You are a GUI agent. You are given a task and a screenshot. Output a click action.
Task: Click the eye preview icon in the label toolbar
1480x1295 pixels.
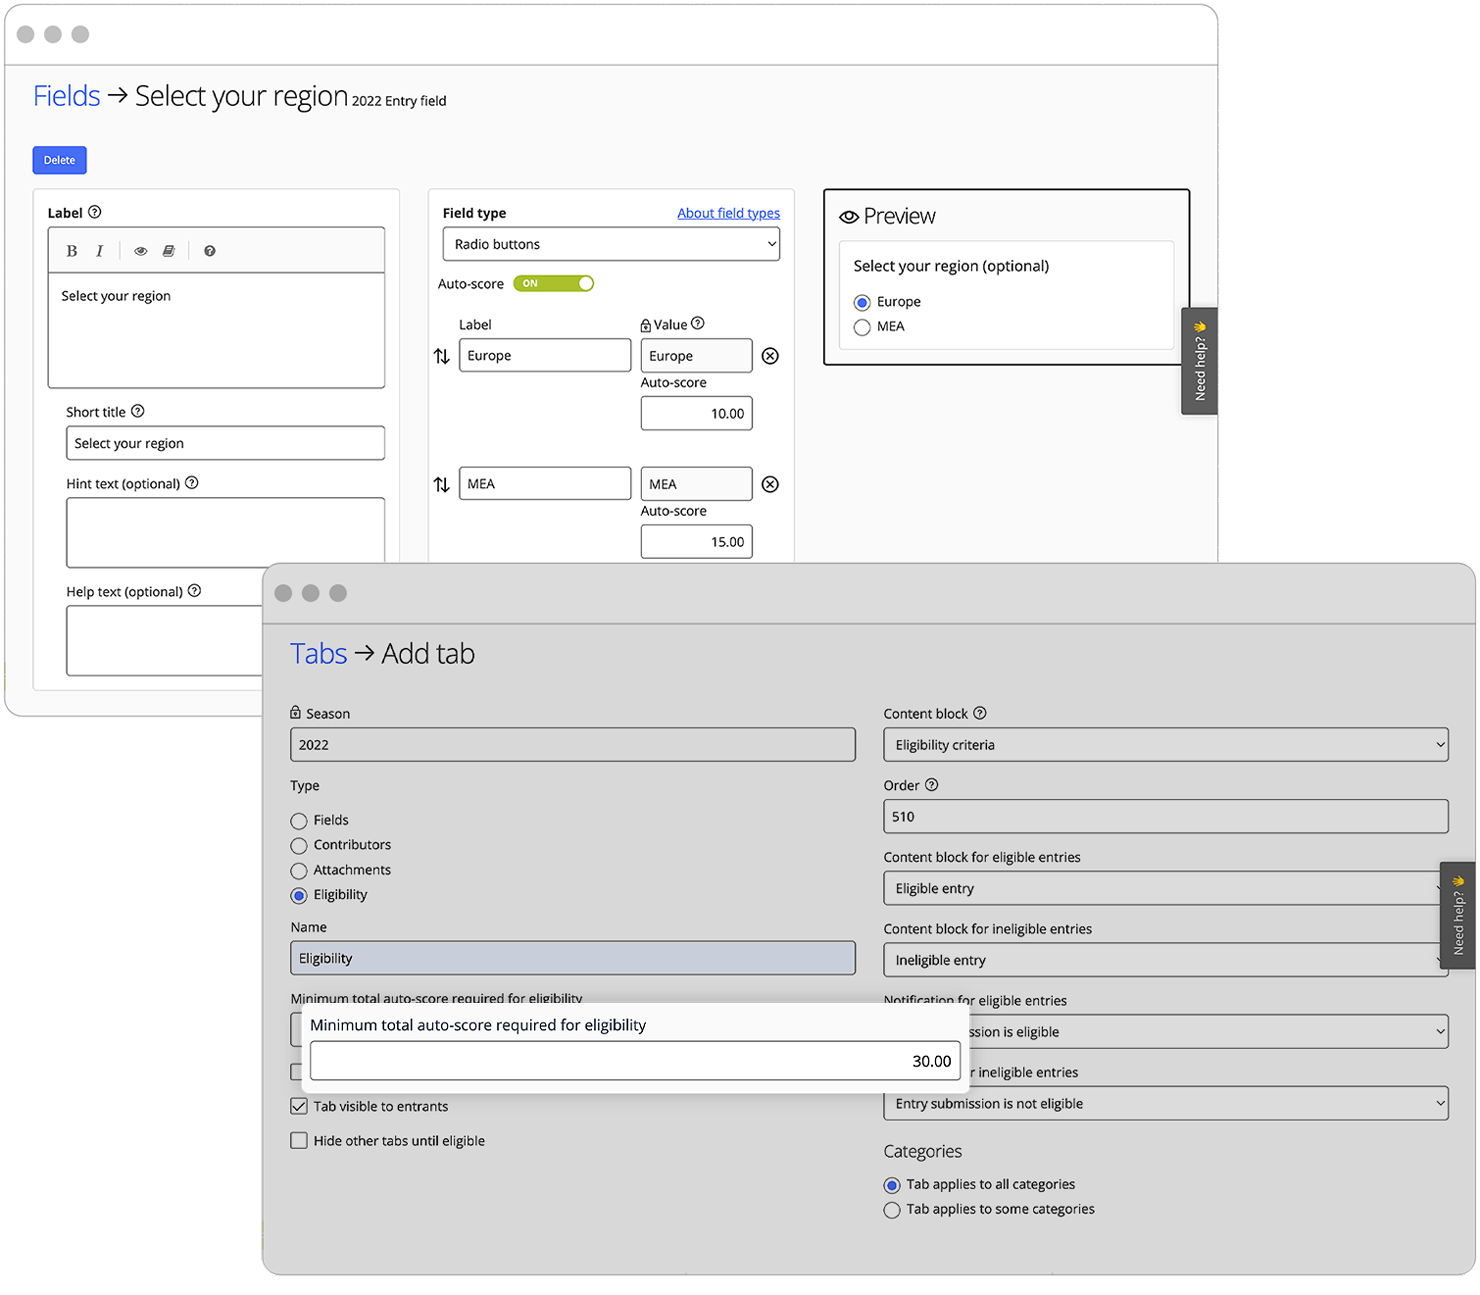[x=140, y=250]
